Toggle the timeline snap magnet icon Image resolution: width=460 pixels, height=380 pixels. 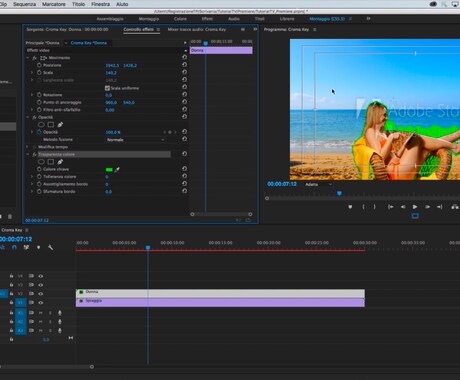click(14, 247)
